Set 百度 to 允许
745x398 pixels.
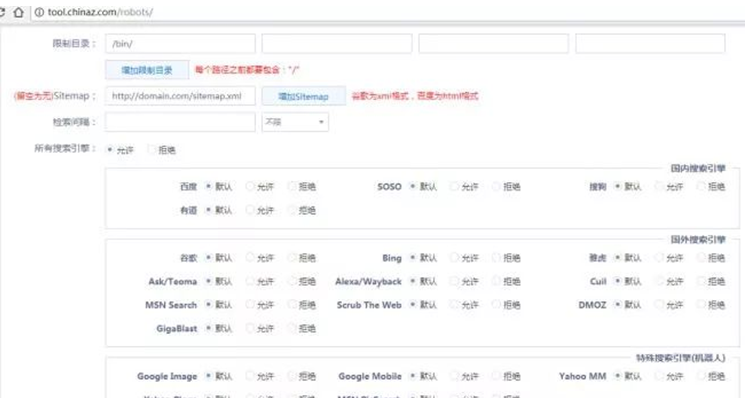pos(250,186)
